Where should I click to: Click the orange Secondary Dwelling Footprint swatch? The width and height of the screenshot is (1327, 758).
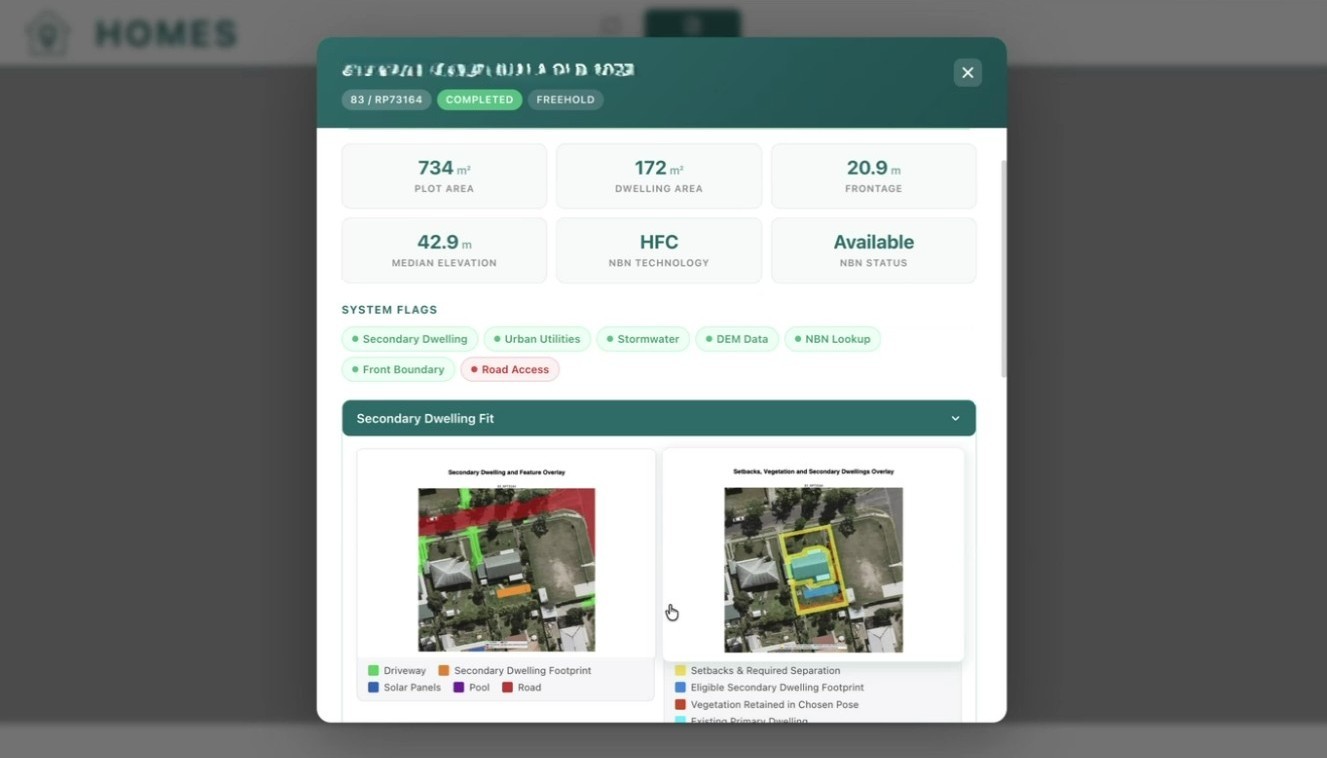pos(444,671)
